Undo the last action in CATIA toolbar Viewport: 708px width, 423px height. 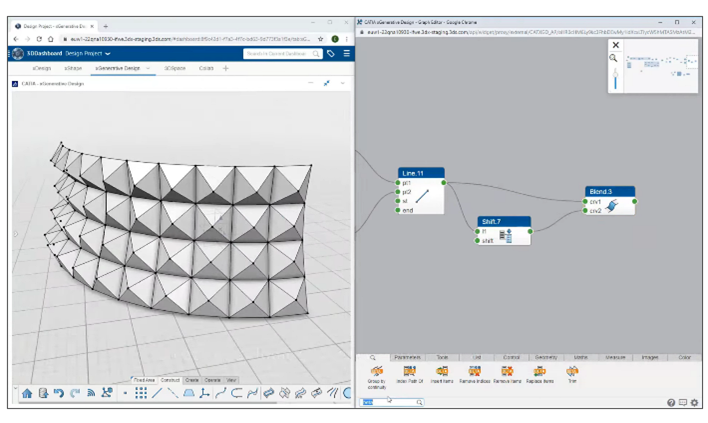tap(59, 393)
